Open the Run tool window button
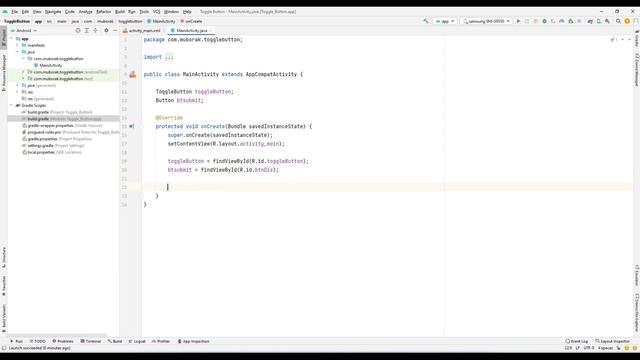 (x=16, y=341)
